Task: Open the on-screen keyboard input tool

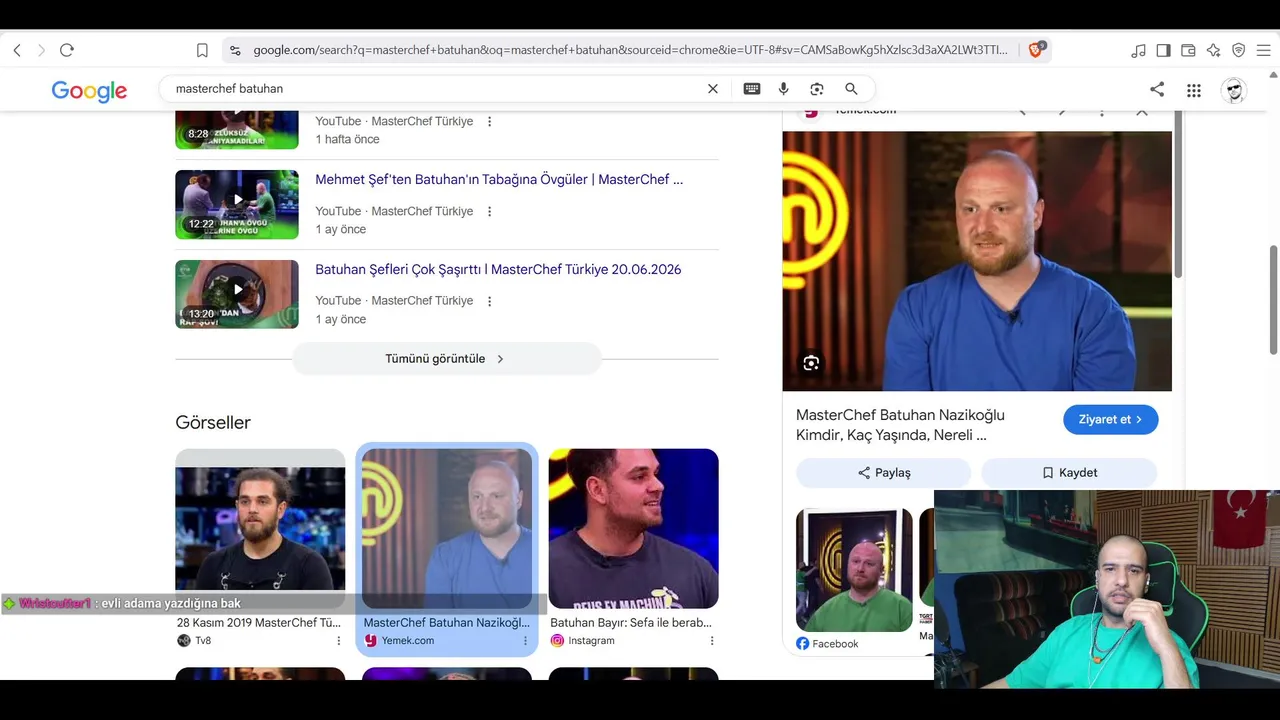Action: [x=752, y=89]
